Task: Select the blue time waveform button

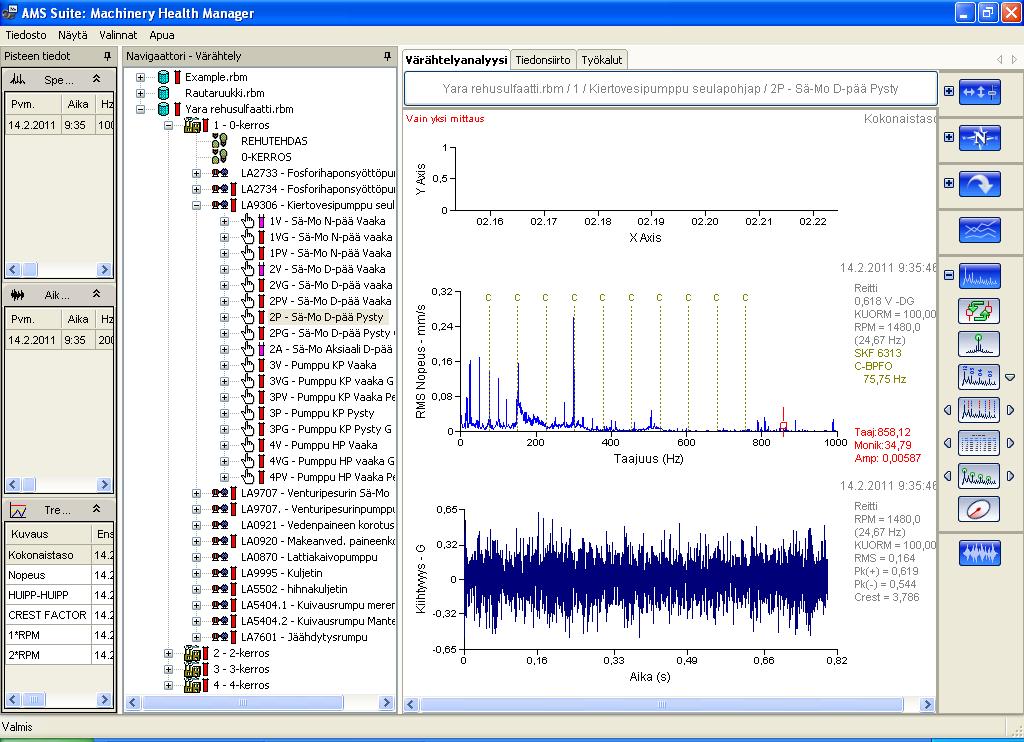Action: (x=980, y=553)
